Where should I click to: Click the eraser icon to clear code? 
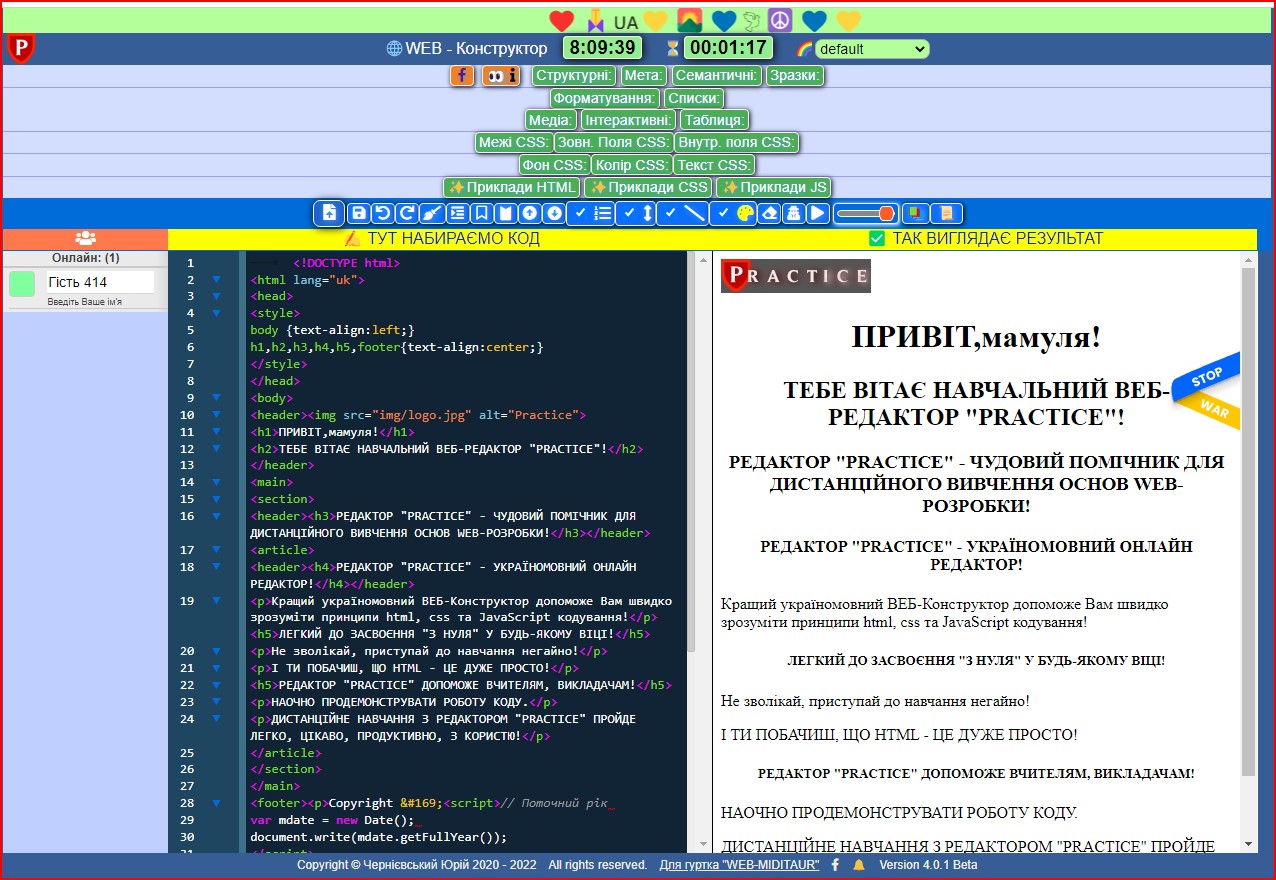point(769,213)
